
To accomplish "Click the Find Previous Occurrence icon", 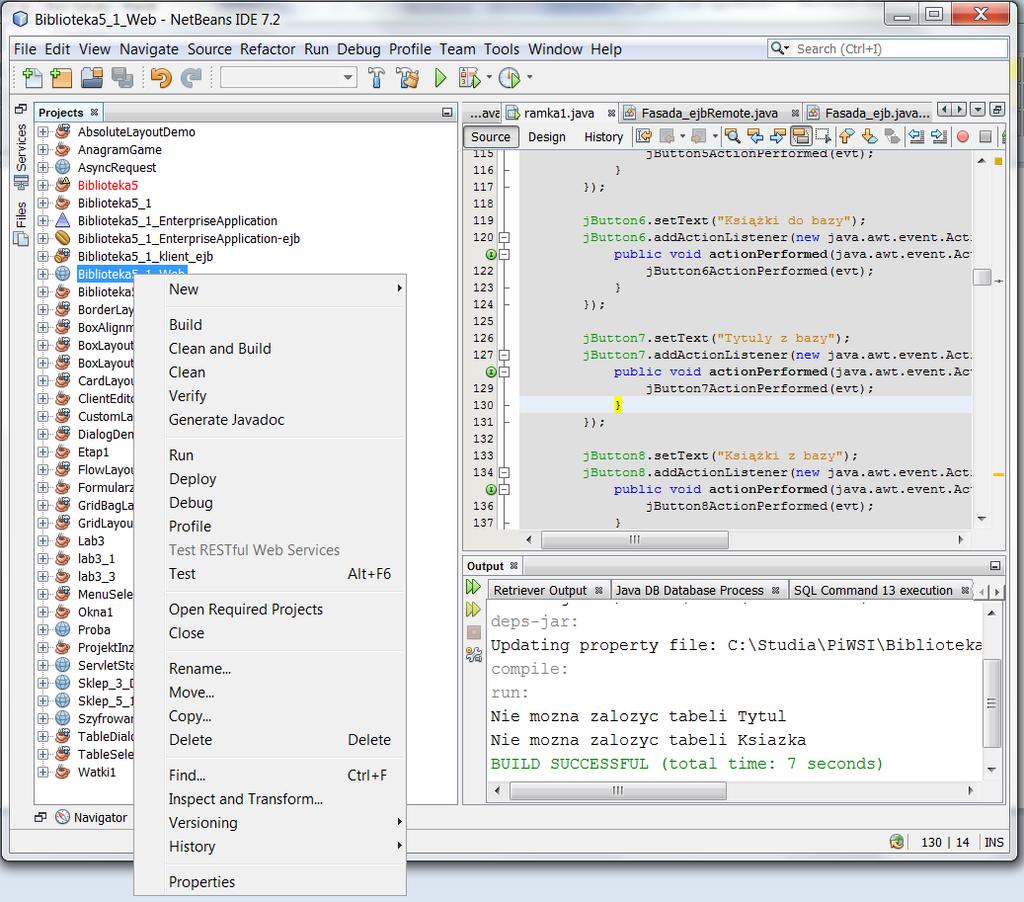I will tap(755, 136).
